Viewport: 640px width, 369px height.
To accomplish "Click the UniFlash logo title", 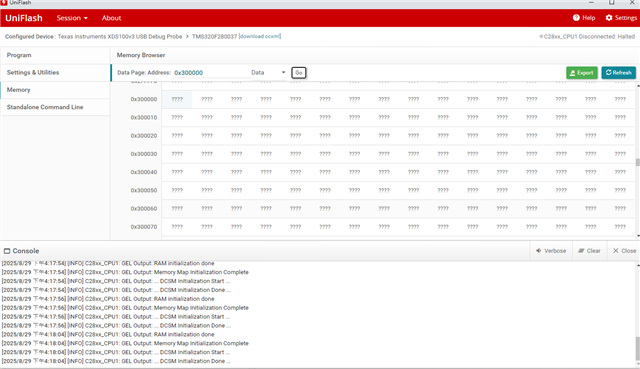I will (x=24, y=18).
